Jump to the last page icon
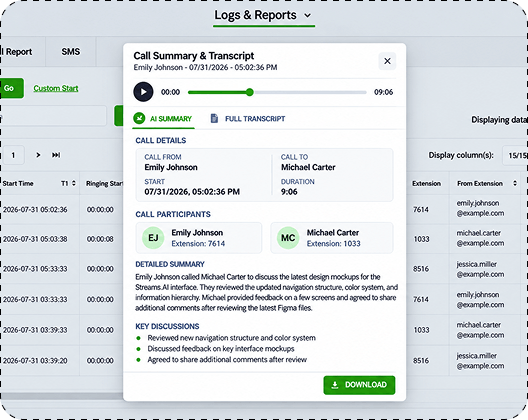 coord(56,155)
